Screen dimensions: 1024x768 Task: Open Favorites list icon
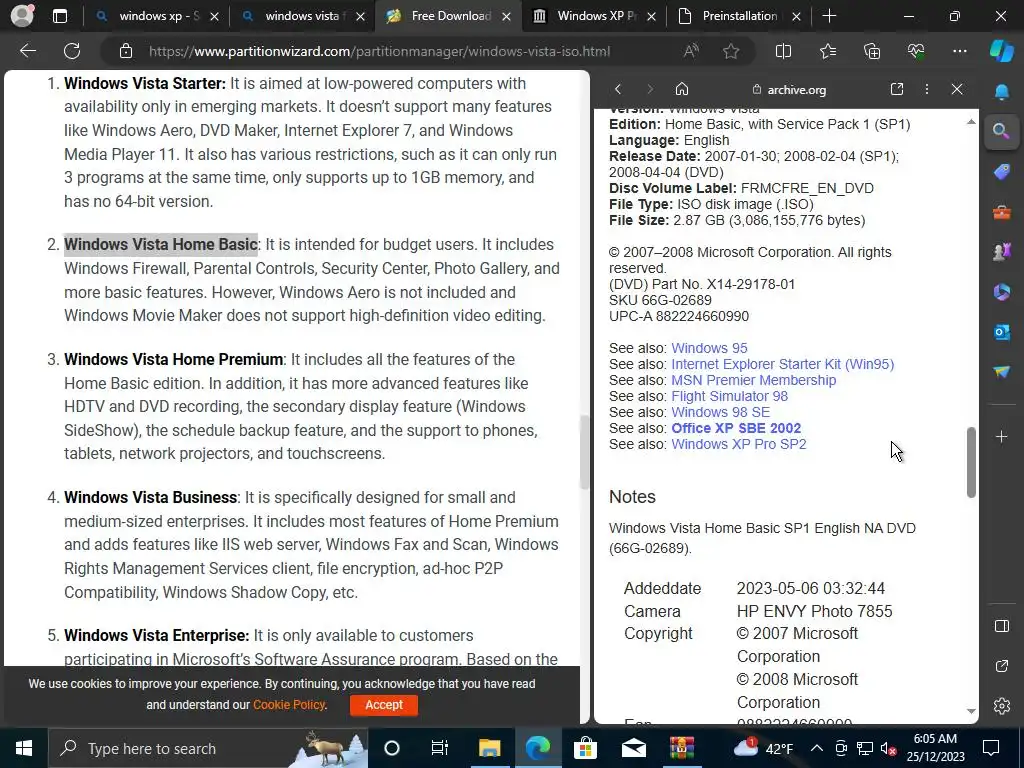click(x=827, y=51)
